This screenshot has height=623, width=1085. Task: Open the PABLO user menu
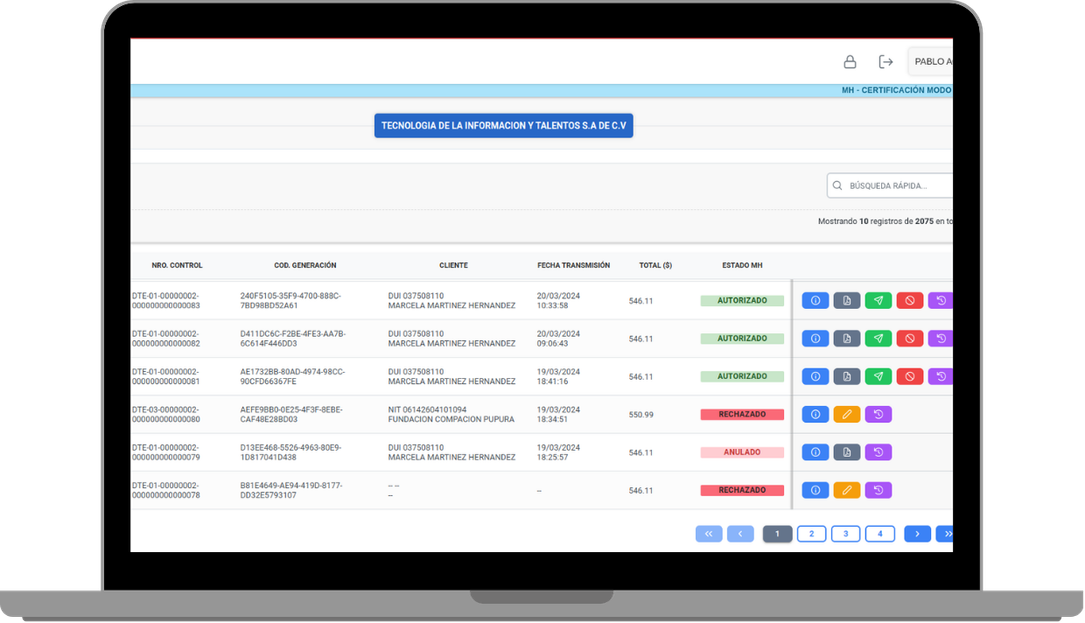[931, 62]
